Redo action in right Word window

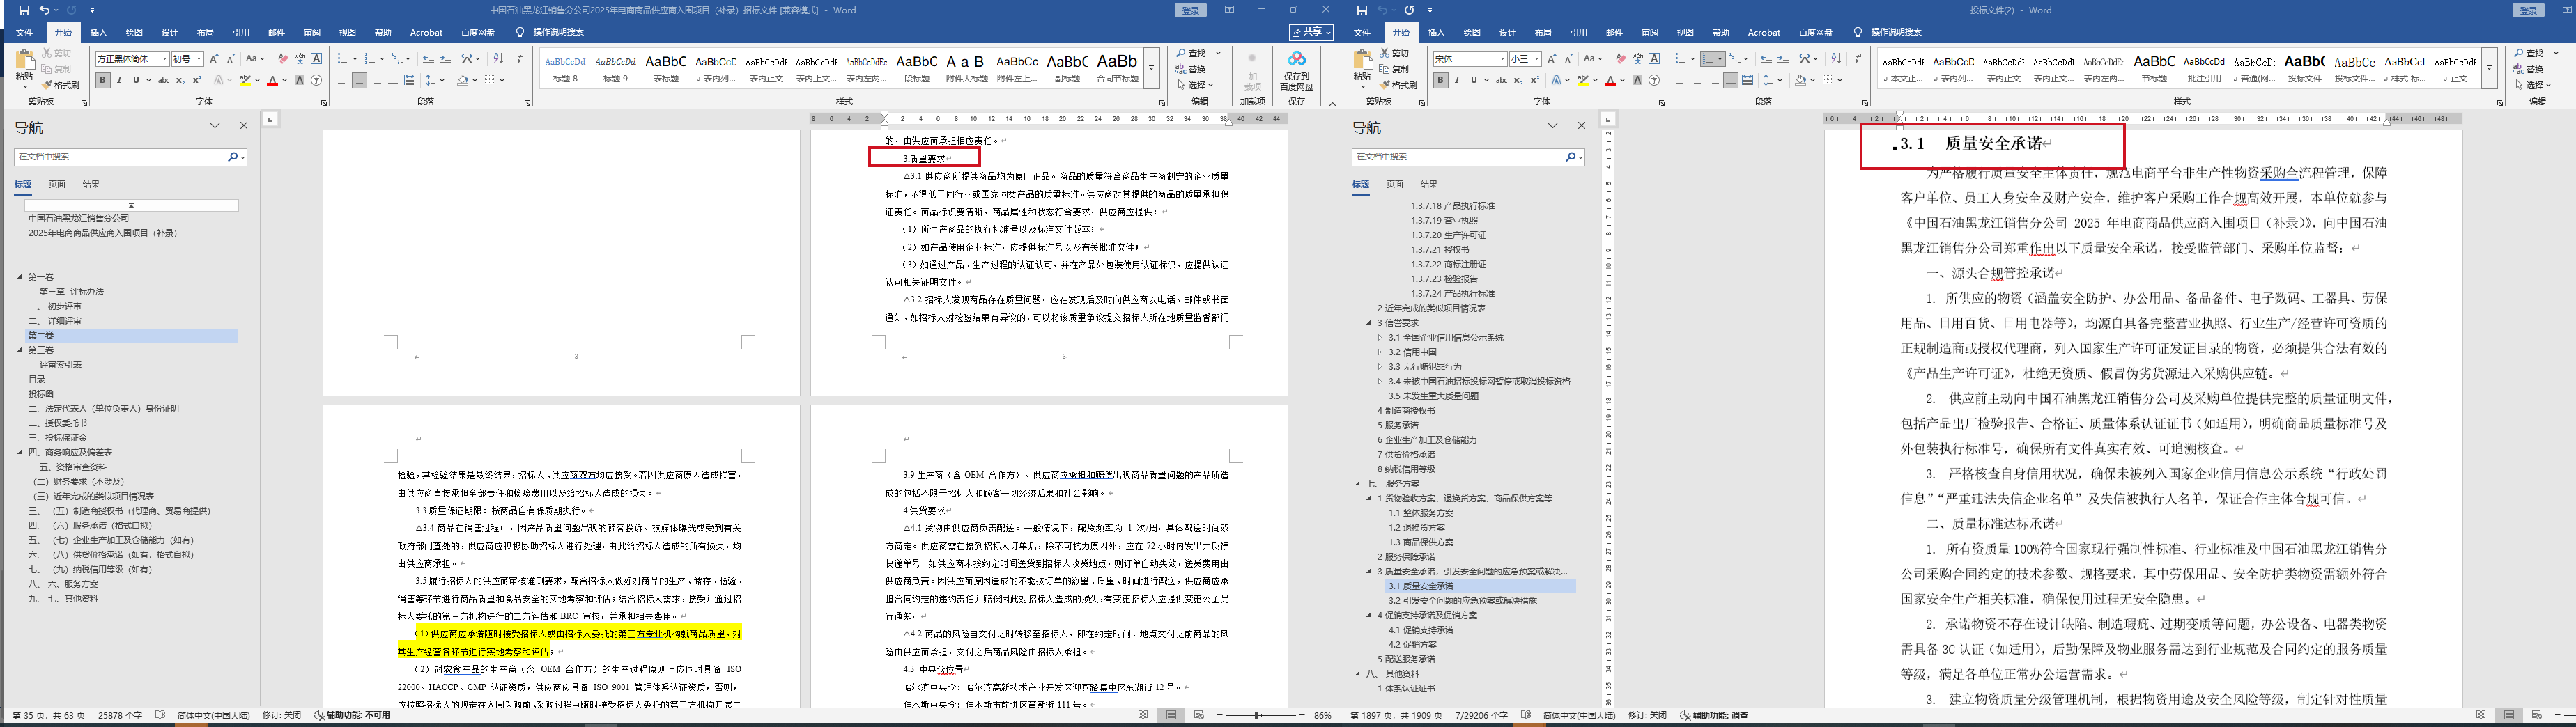click(1409, 10)
